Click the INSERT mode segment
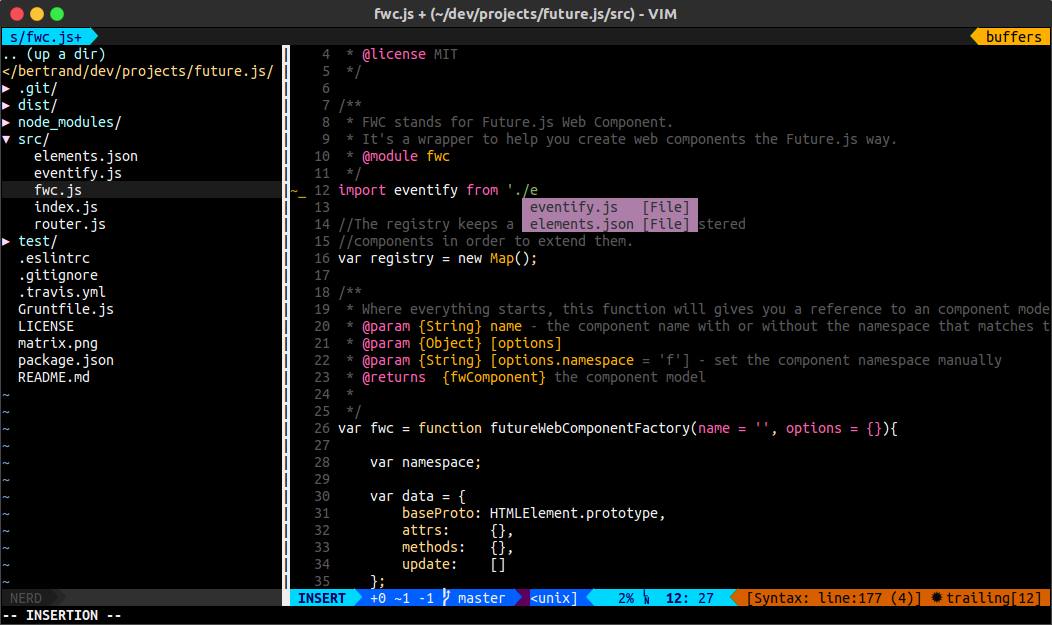This screenshot has height=625, width=1052. 322,597
